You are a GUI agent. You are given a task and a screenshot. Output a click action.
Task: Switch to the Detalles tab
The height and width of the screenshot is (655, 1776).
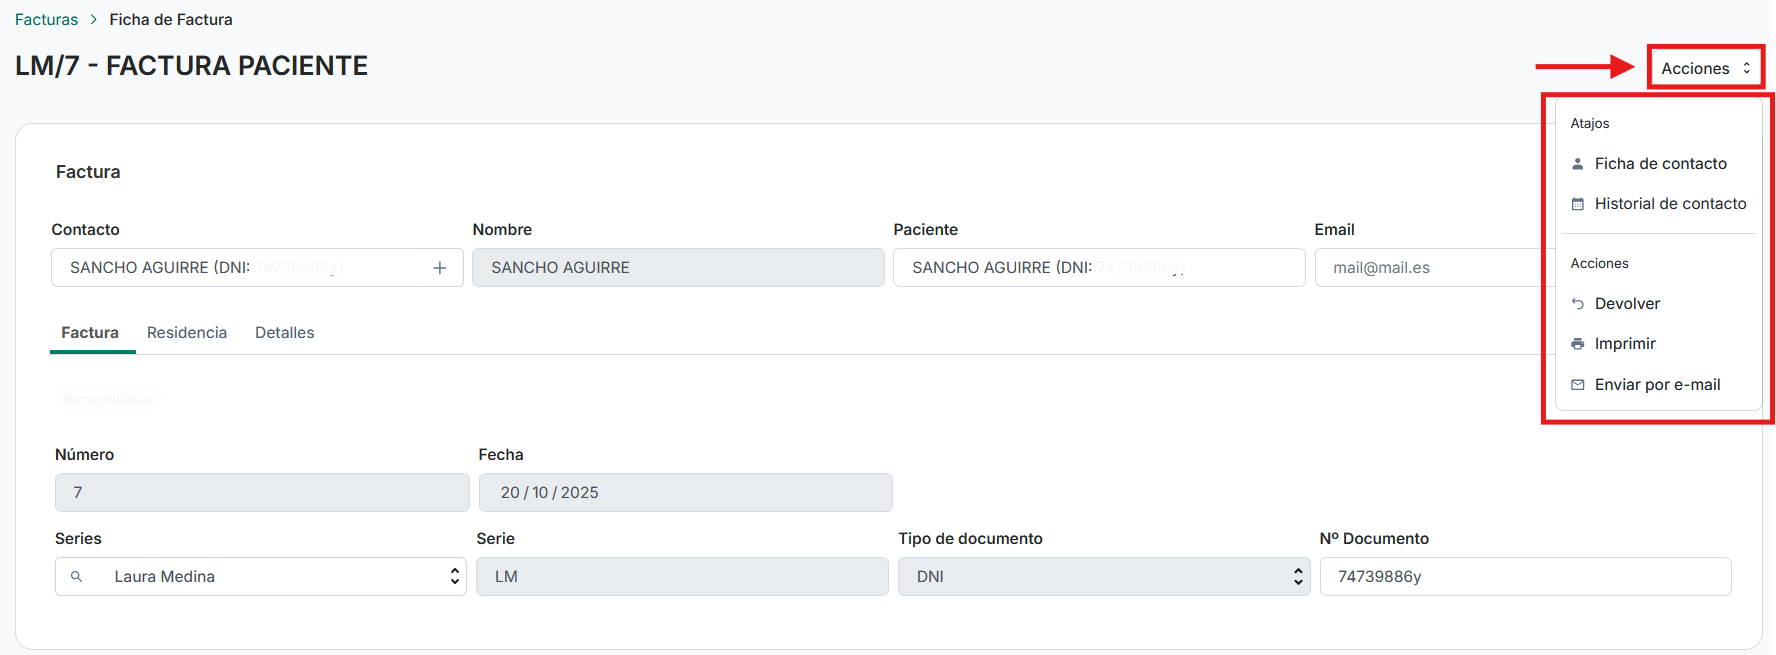284,333
